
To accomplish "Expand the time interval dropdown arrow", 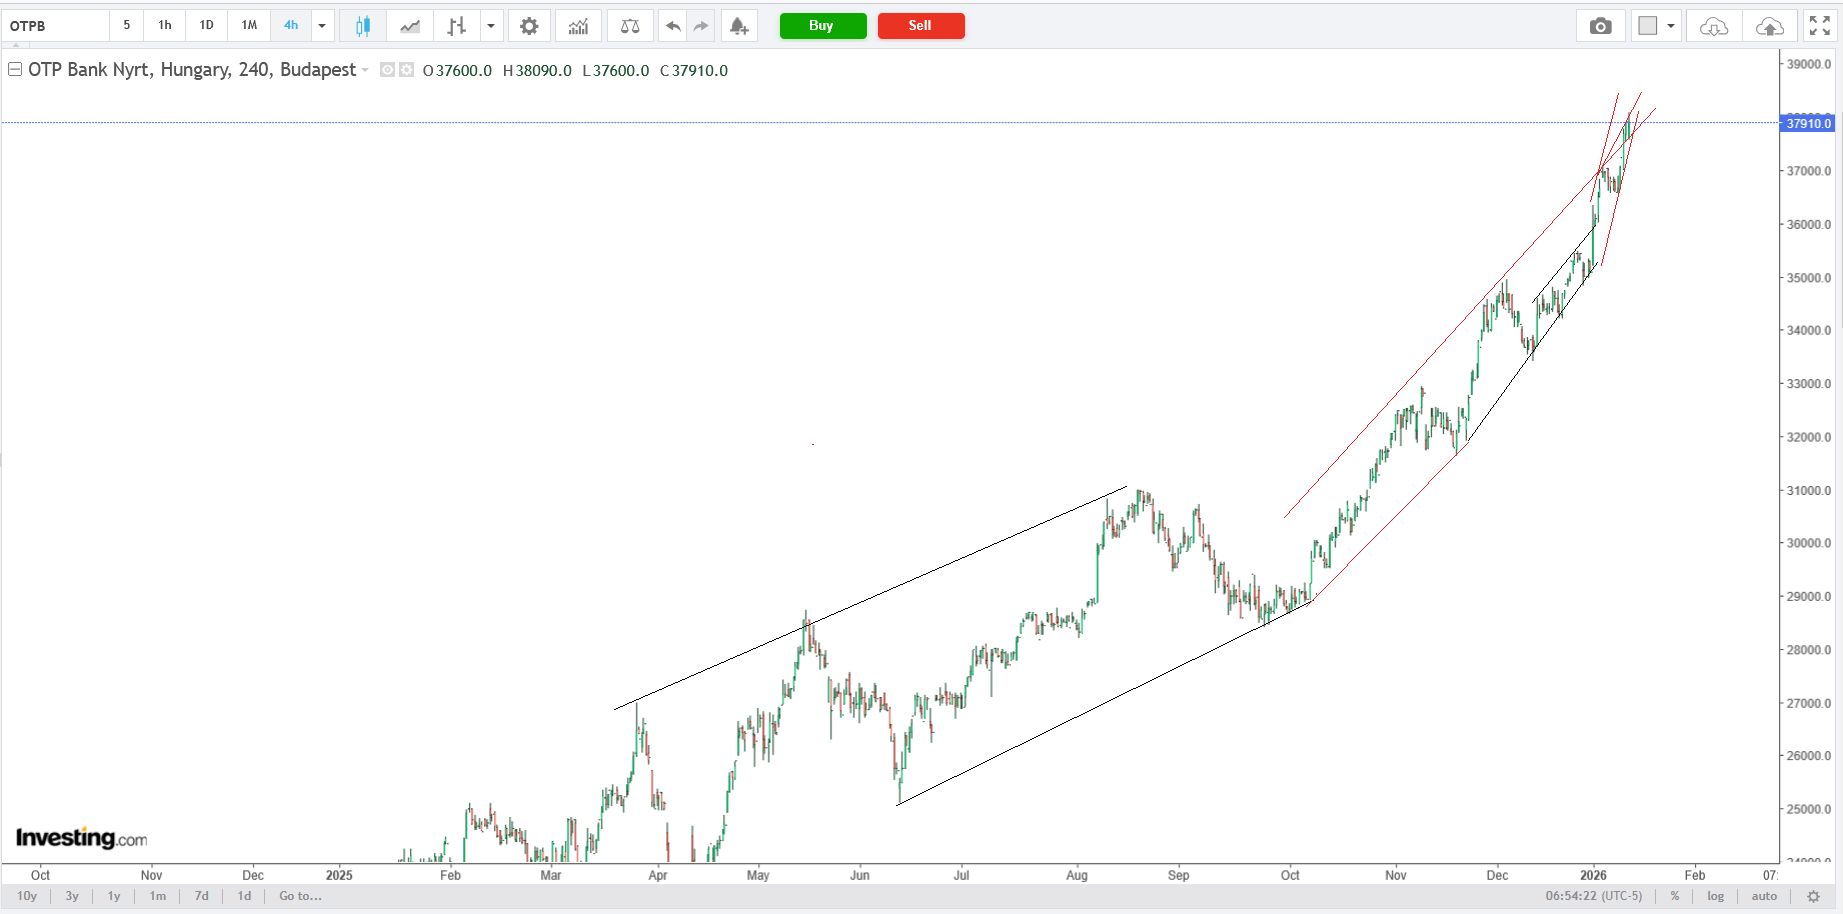I will point(322,26).
